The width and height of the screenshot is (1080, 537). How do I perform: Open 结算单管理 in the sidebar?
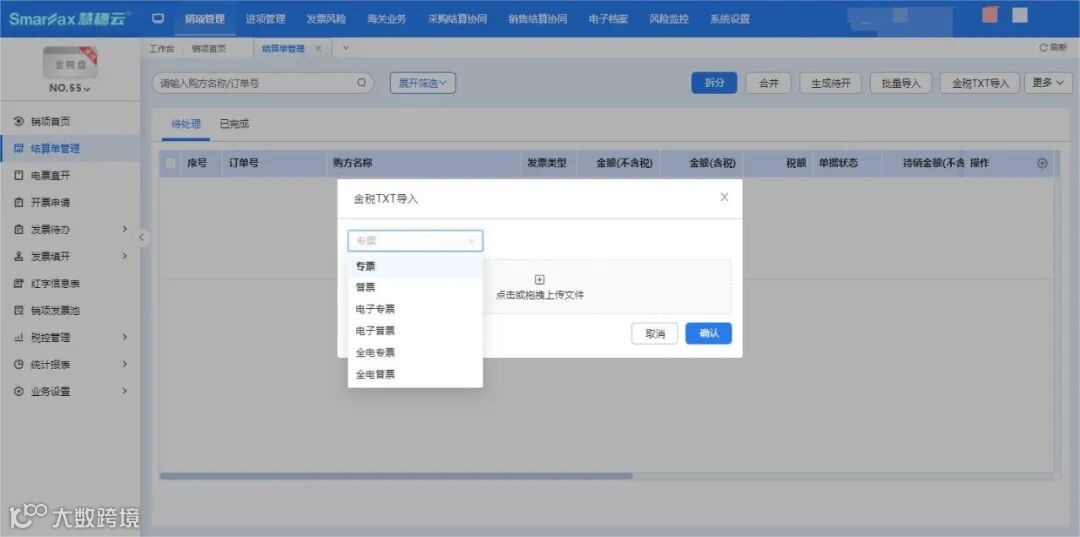pos(70,148)
